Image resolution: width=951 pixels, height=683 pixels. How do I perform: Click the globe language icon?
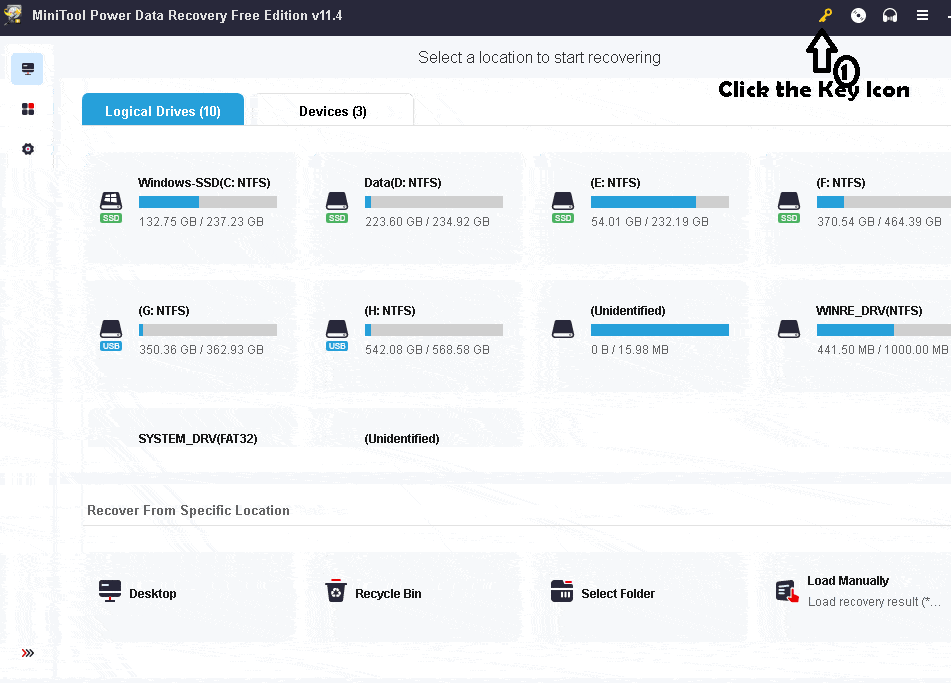858,16
